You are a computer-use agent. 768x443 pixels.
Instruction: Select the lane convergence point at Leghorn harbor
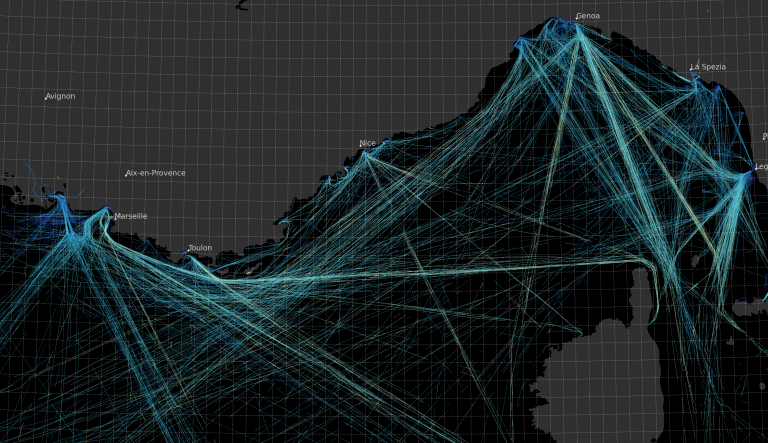coord(750,175)
